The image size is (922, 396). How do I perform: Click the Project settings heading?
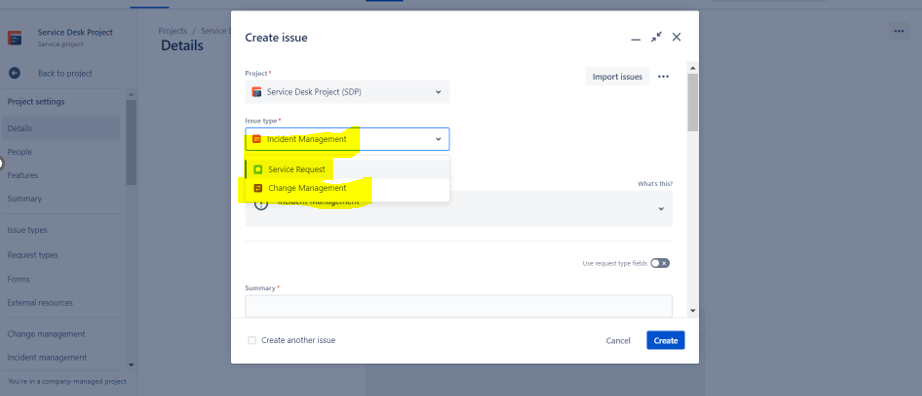click(36, 102)
